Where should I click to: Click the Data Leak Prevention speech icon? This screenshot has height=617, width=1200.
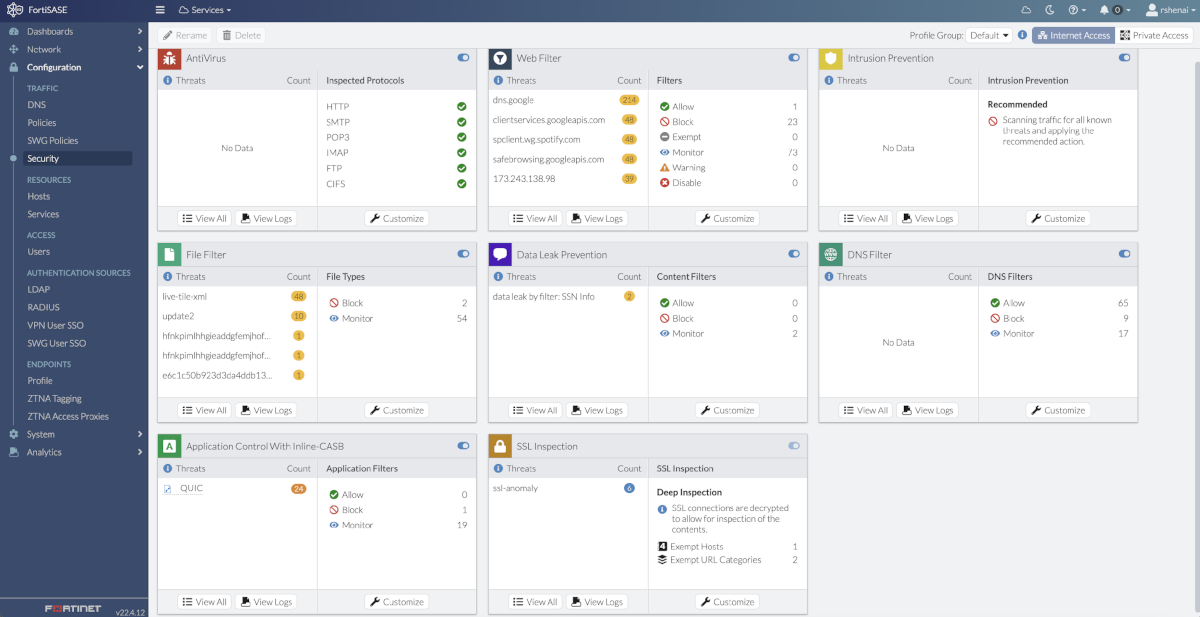pos(500,255)
